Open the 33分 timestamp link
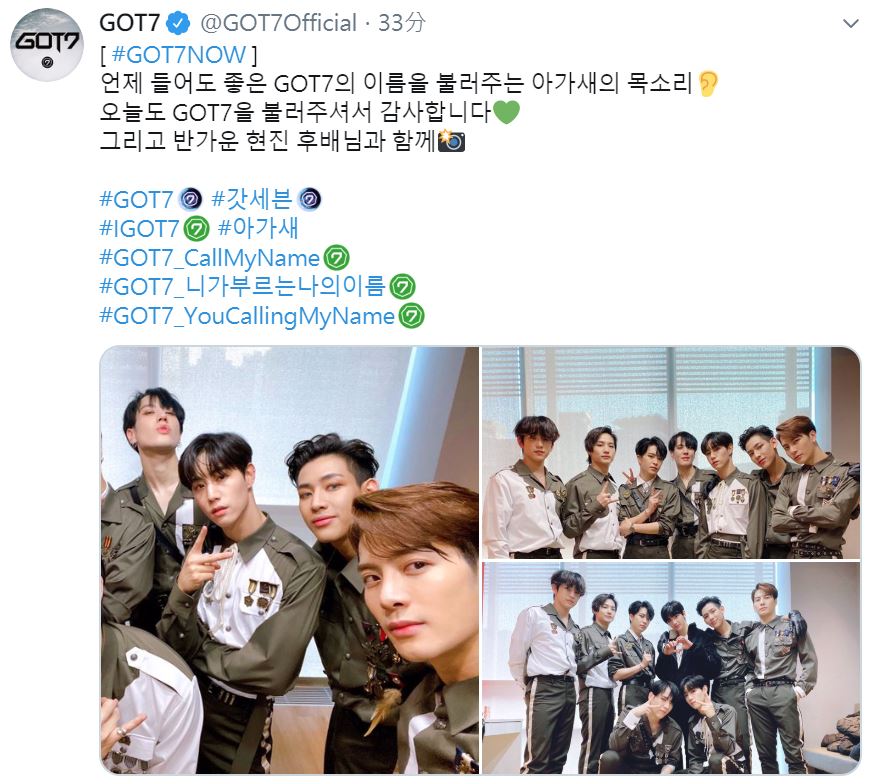876x784 pixels. [401, 23]
